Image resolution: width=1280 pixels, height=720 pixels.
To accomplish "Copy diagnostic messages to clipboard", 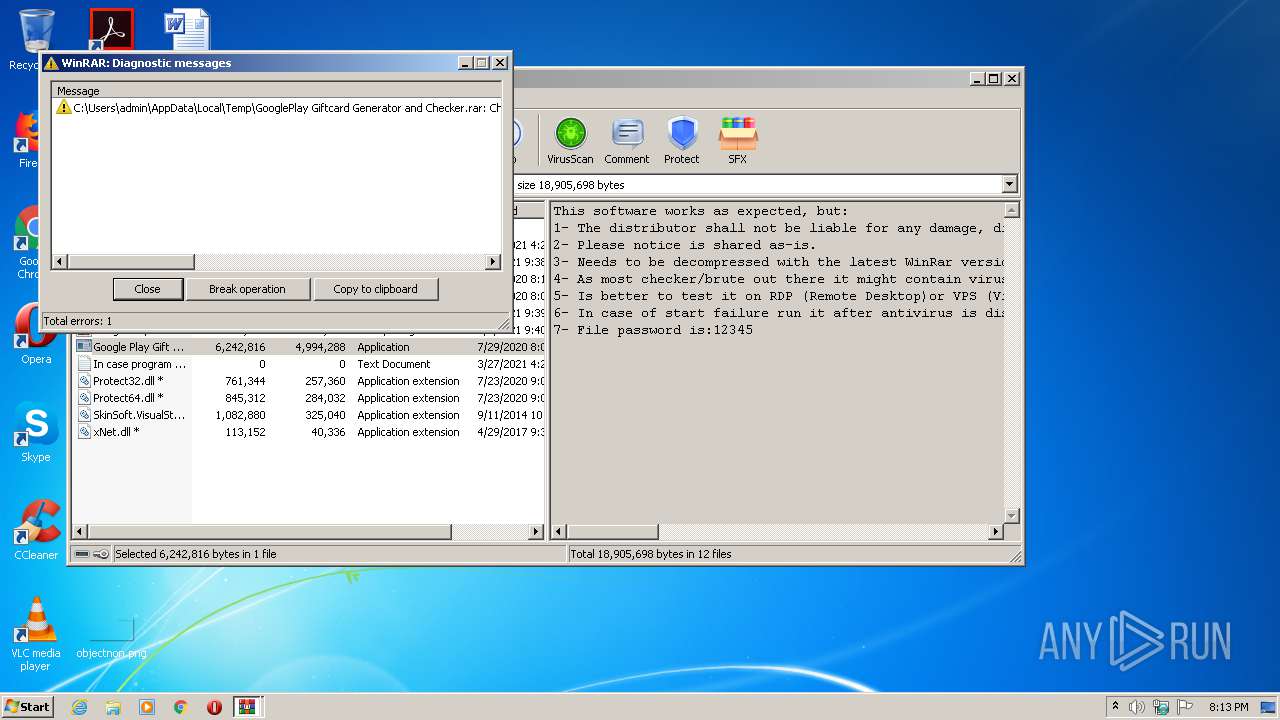I will (x=375, y=289).
